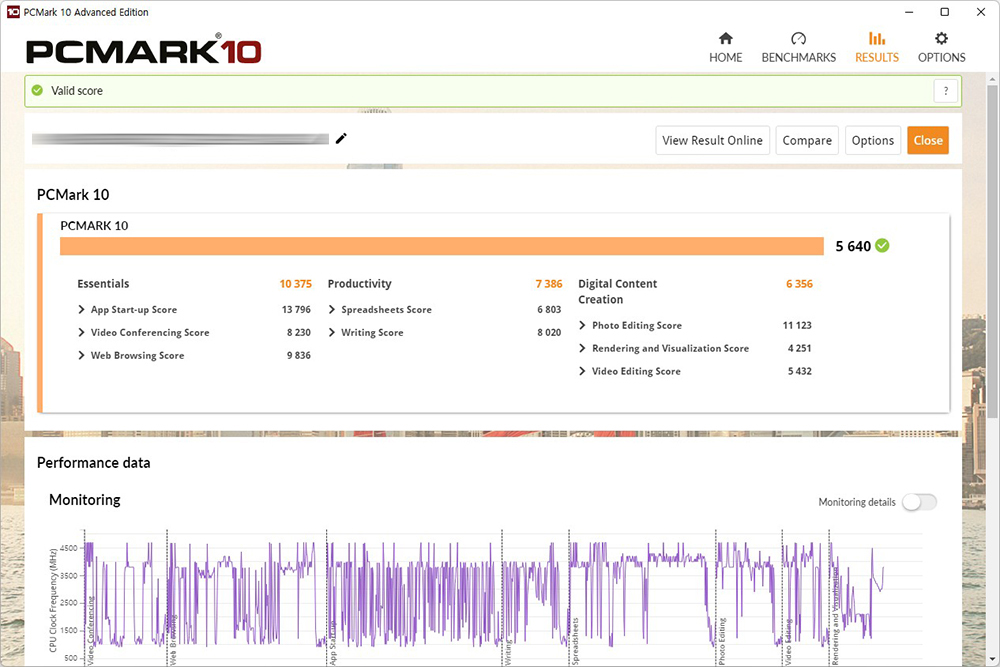Image resolution: width=1000 pixels, height=667 pixels.
Task: Select the Results bar chart icon
Action: click(x=877, y=38)
